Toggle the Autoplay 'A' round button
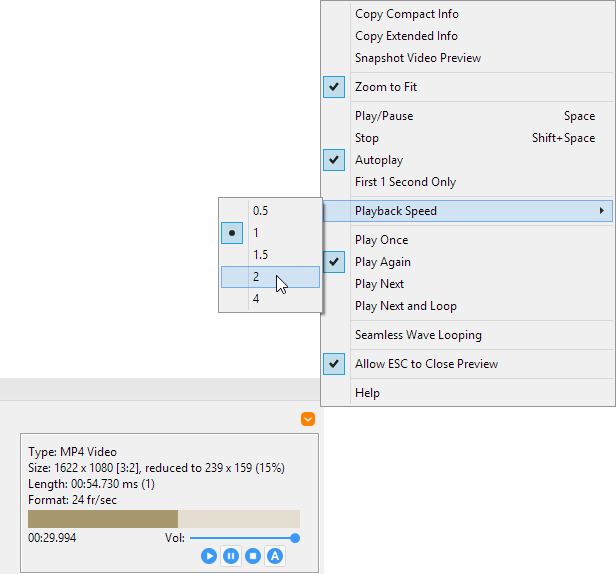 point(275,556)
